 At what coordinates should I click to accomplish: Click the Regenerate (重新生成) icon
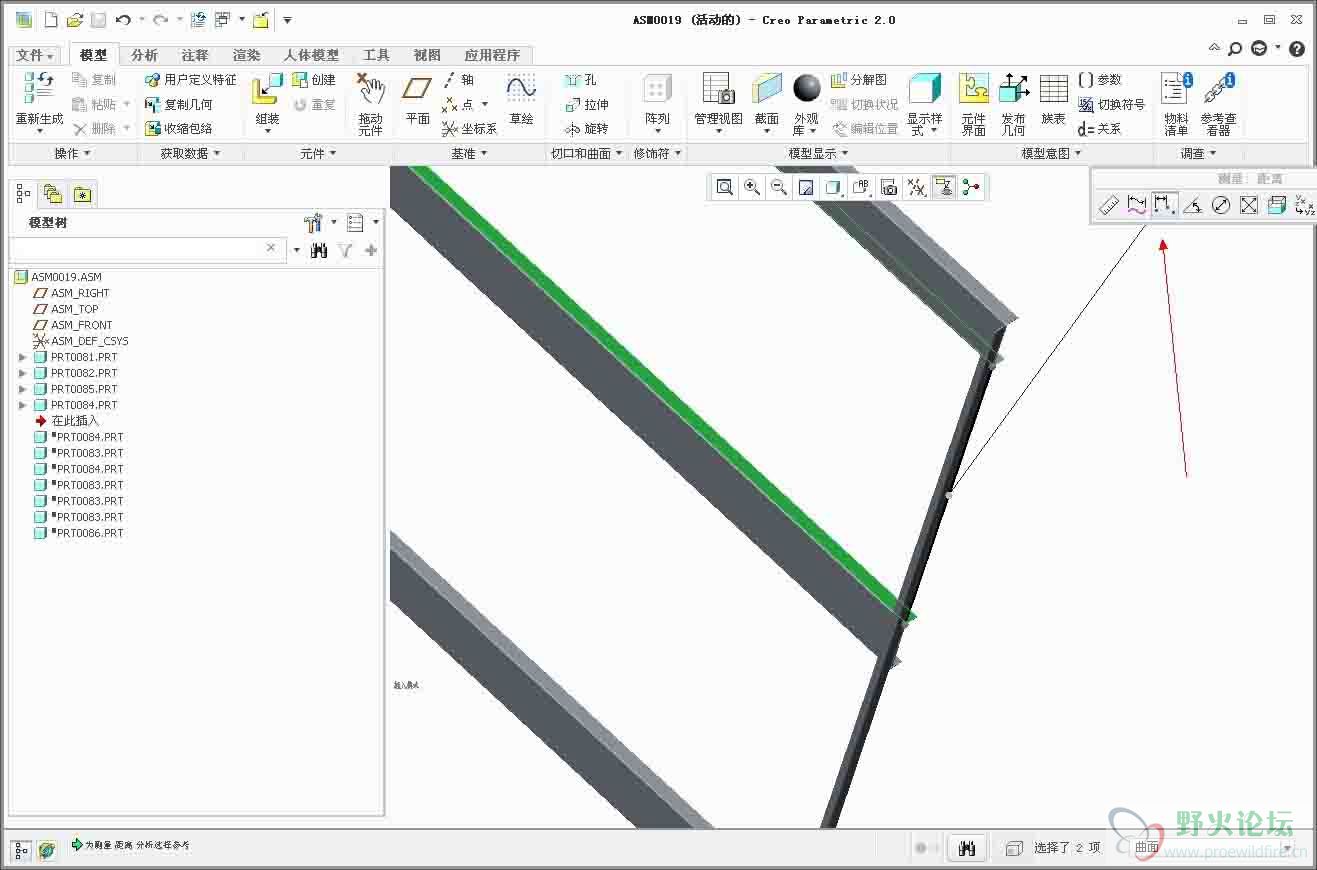pos(39,88)
